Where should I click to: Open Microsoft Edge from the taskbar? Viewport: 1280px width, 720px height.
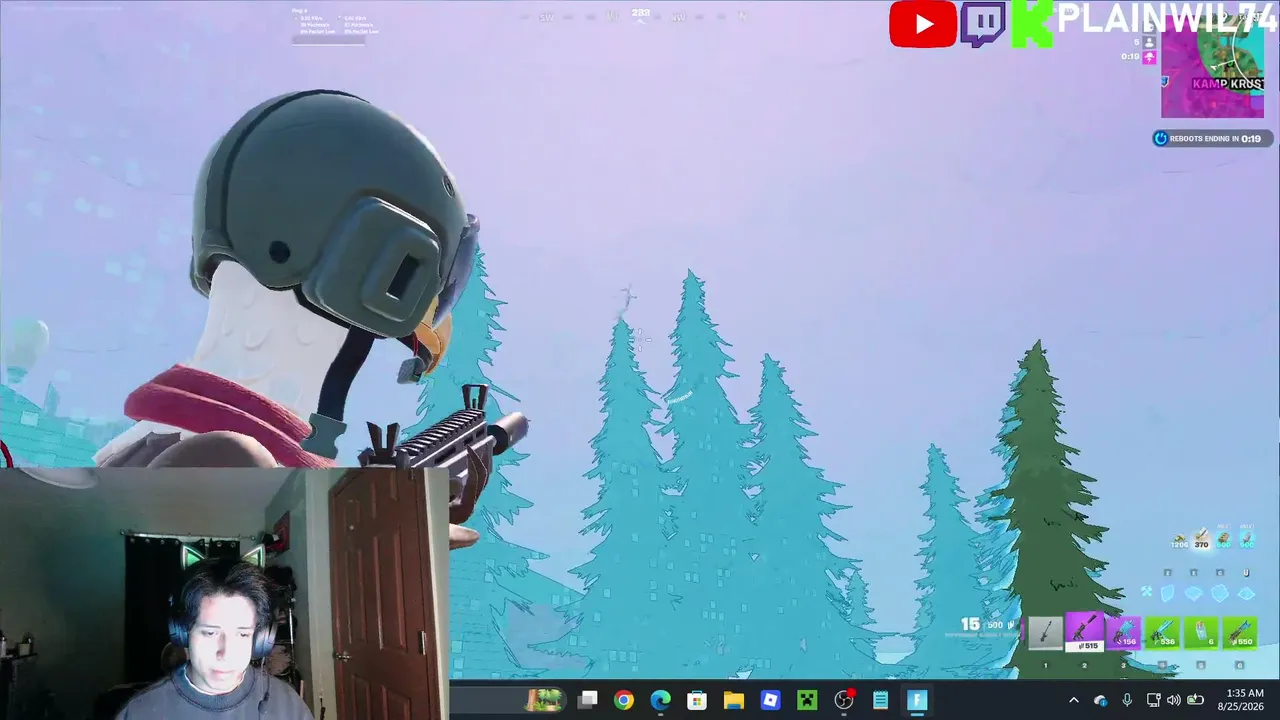[x=660, y=700]
